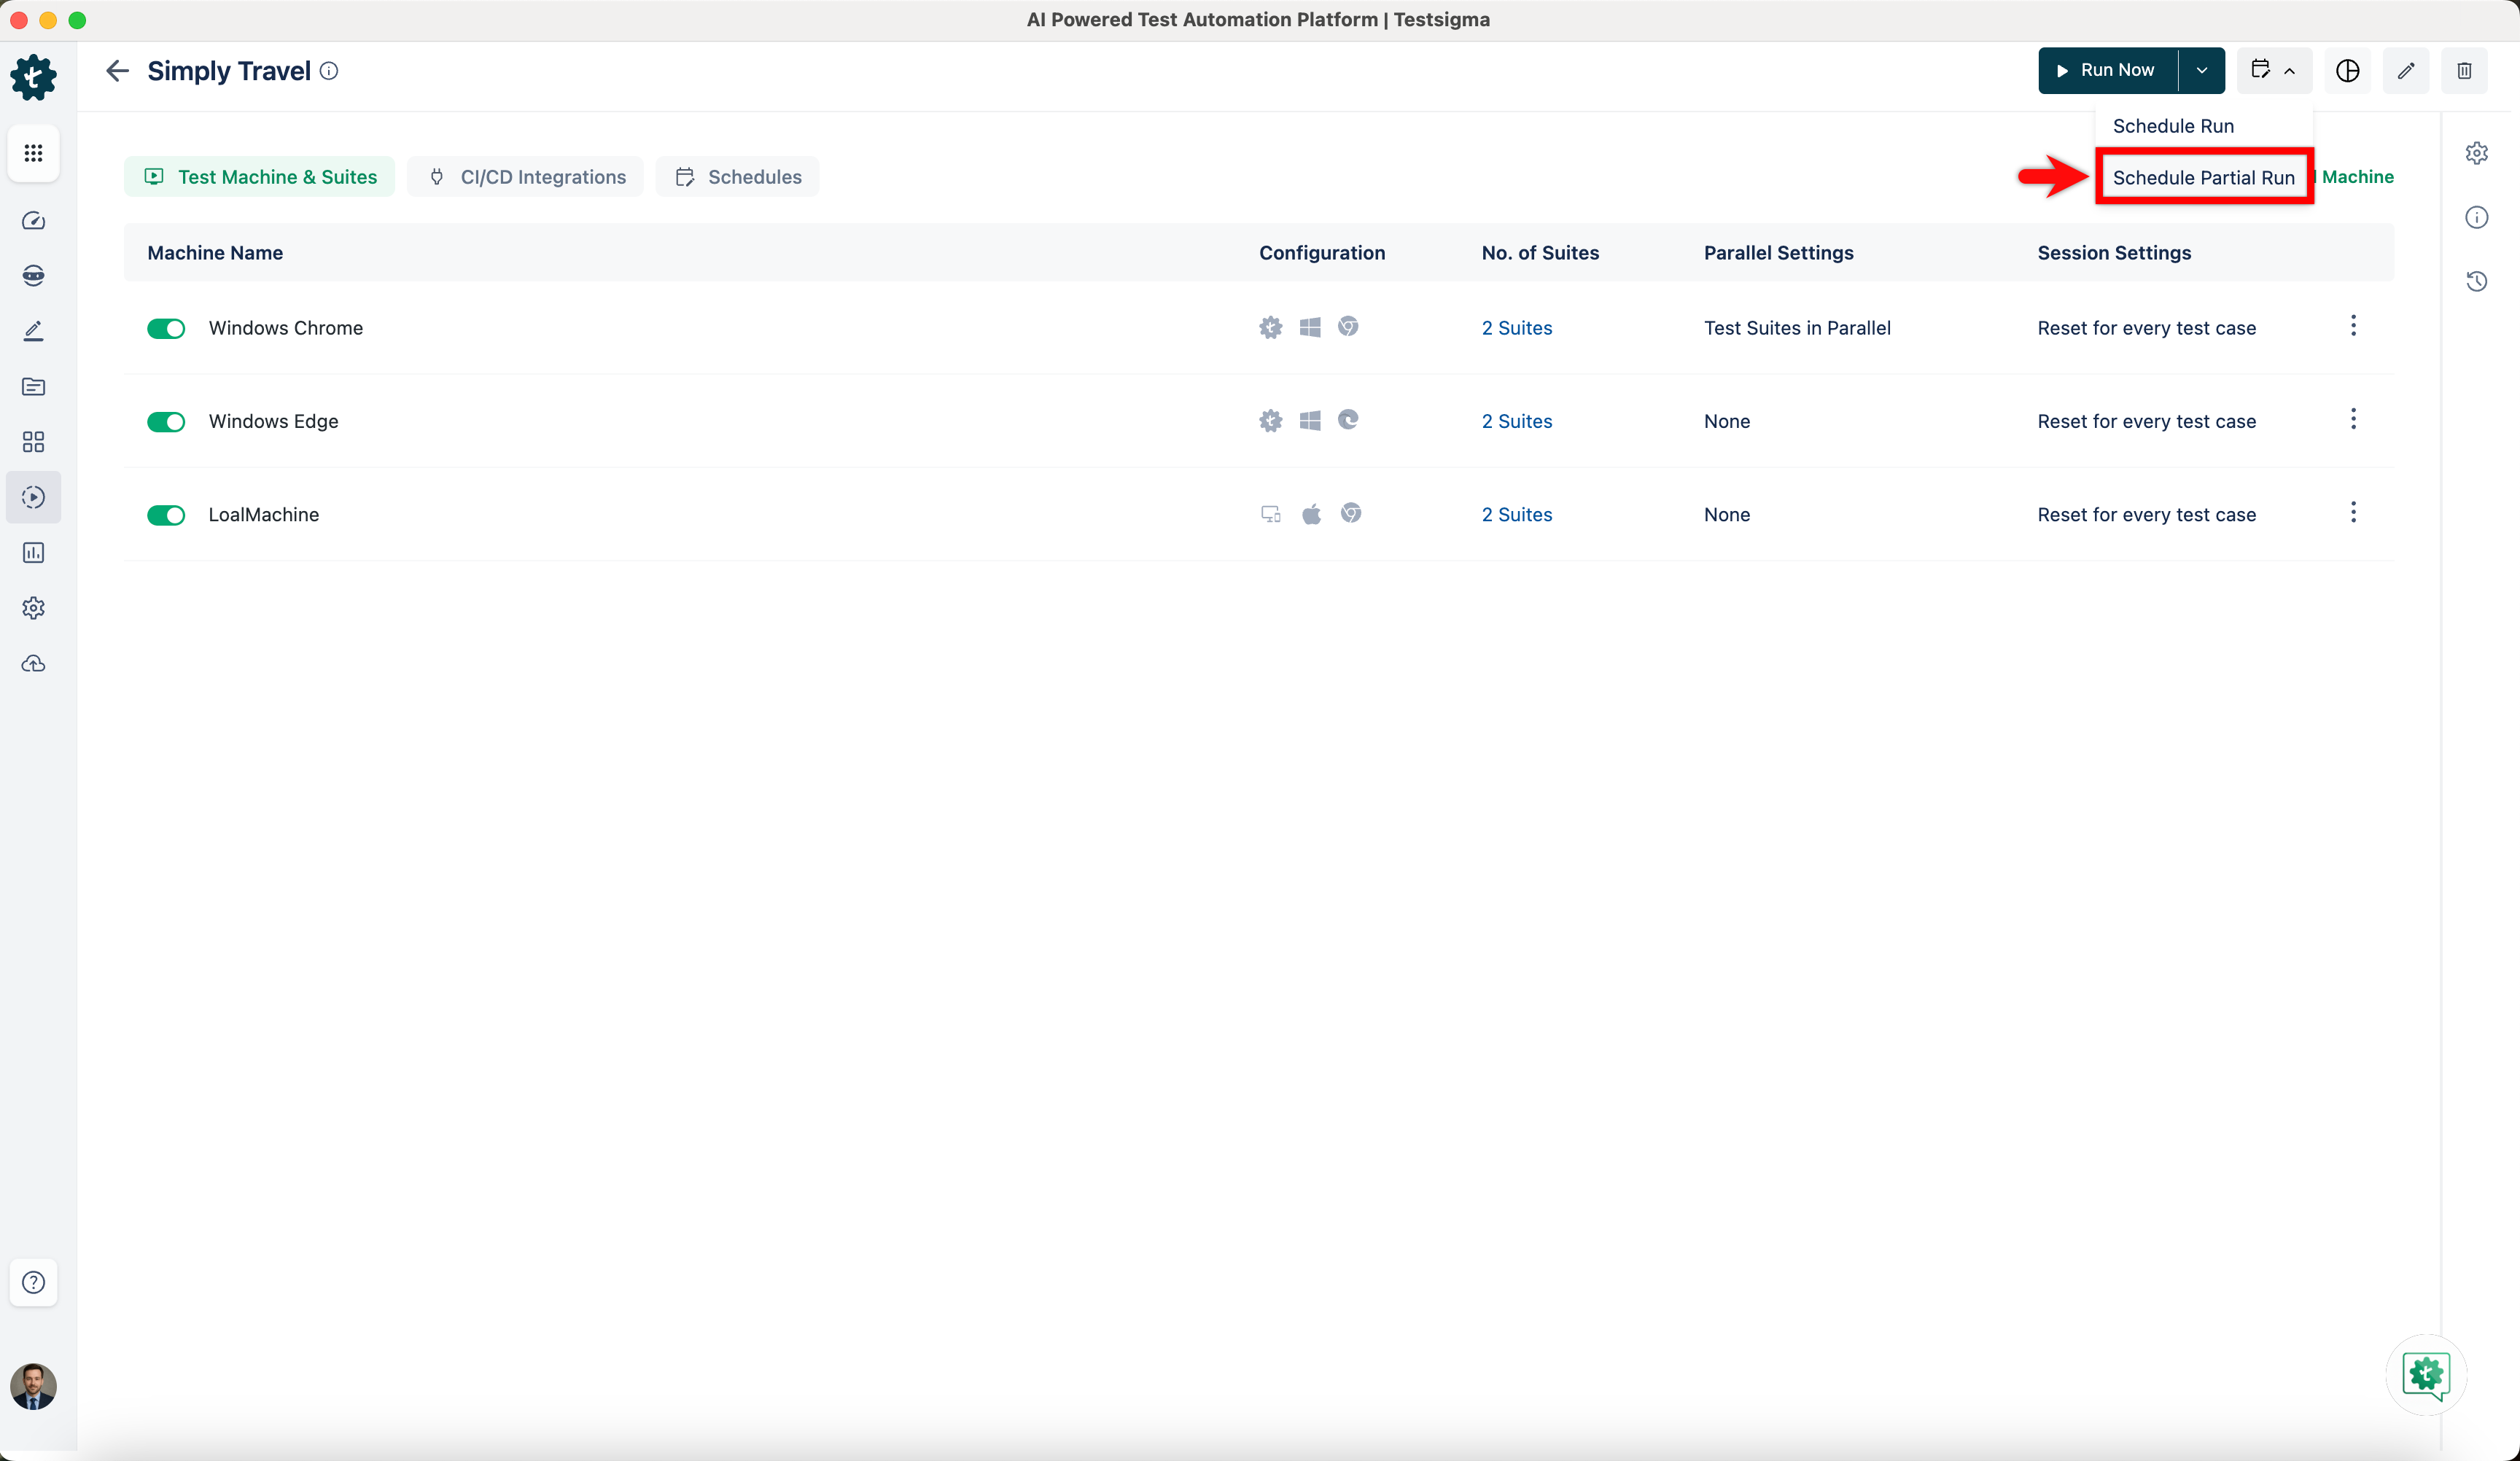Toggle off the Windows Edge machine
Viewport: 2520px width, 1461px height.
(166, 422)
